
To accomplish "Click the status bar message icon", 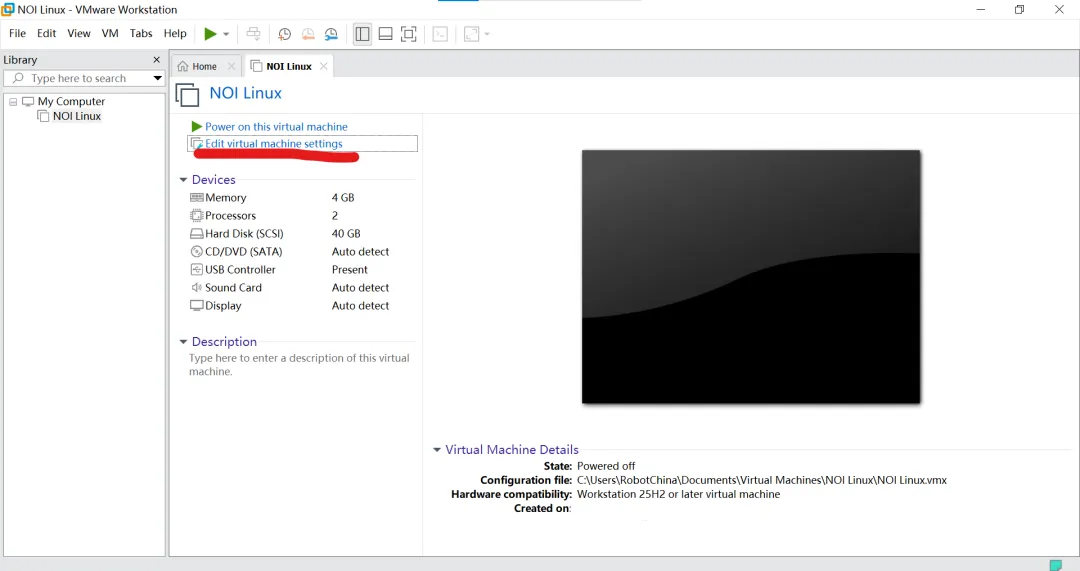I will (1055, 565).
